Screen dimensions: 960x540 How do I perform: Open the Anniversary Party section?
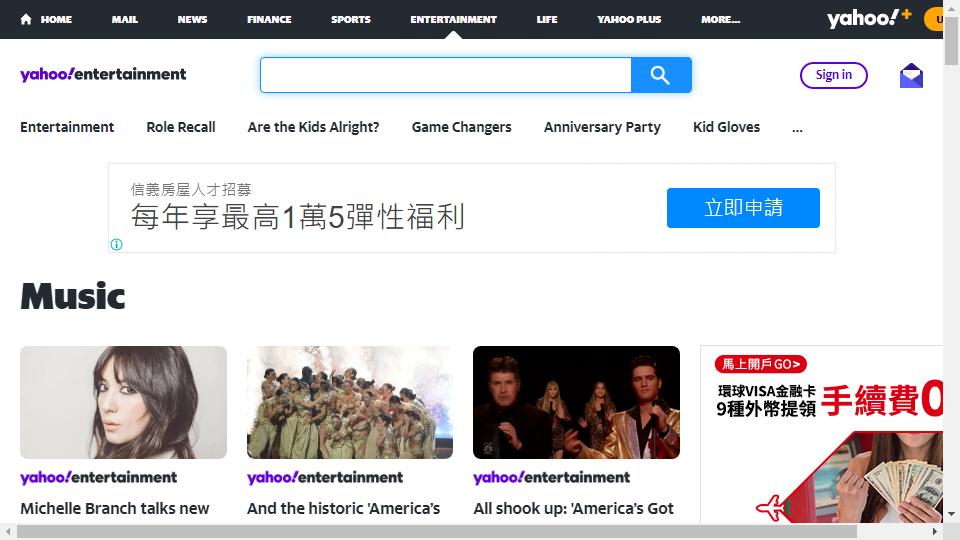click(602, 127)
